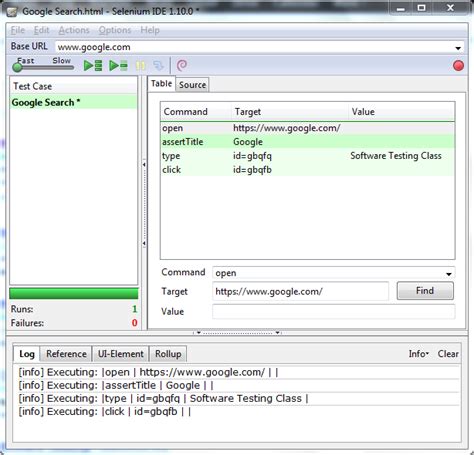
Task: Open the File menu
Action: [18, 30]
